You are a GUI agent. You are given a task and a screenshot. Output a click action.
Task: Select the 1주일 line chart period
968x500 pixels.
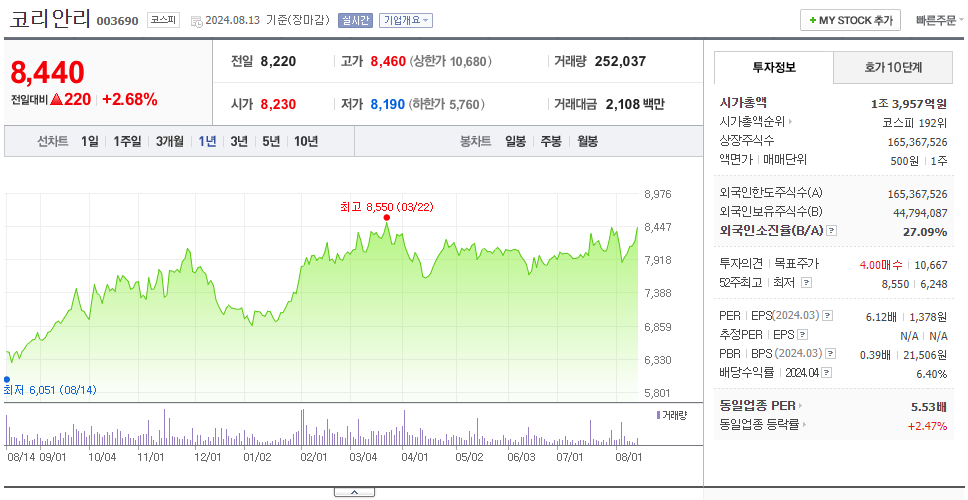click(x=127, y=141)
